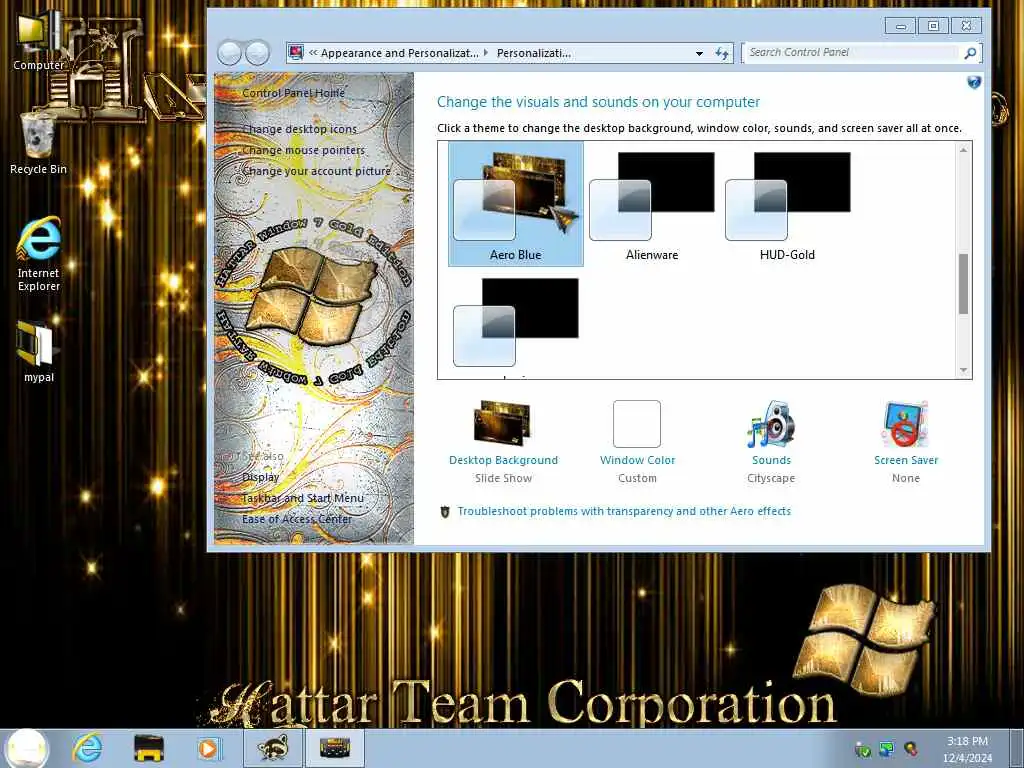Click the Window Color text link
The image size is (1024, 768).
[x=637, y=460]
